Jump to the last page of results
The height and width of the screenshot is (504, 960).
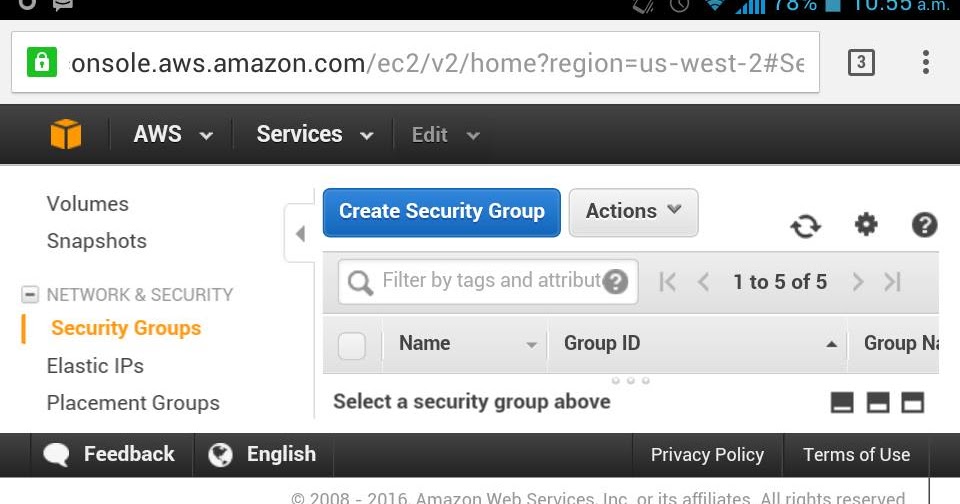coord(893,282)
